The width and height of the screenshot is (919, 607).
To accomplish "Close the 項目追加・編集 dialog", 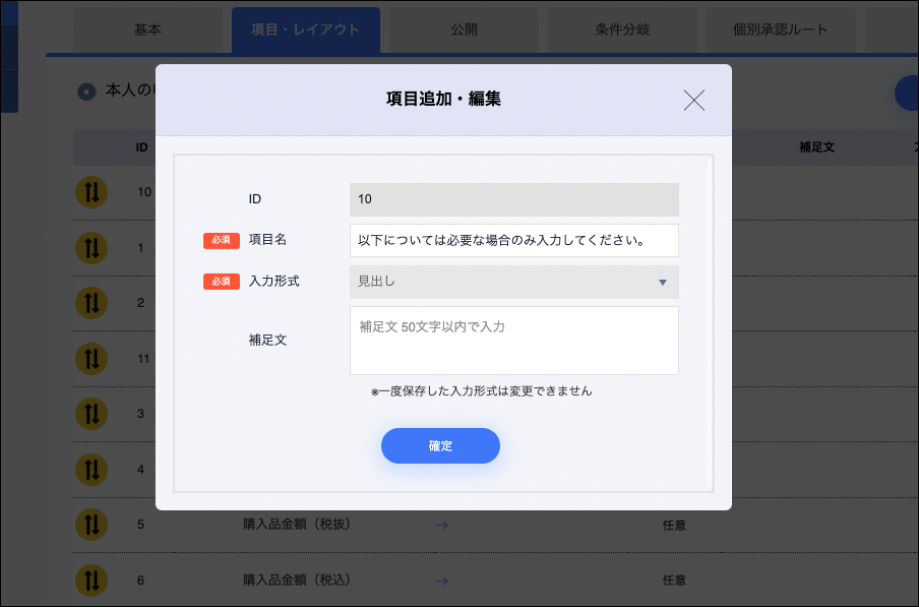I will (694, 99).
